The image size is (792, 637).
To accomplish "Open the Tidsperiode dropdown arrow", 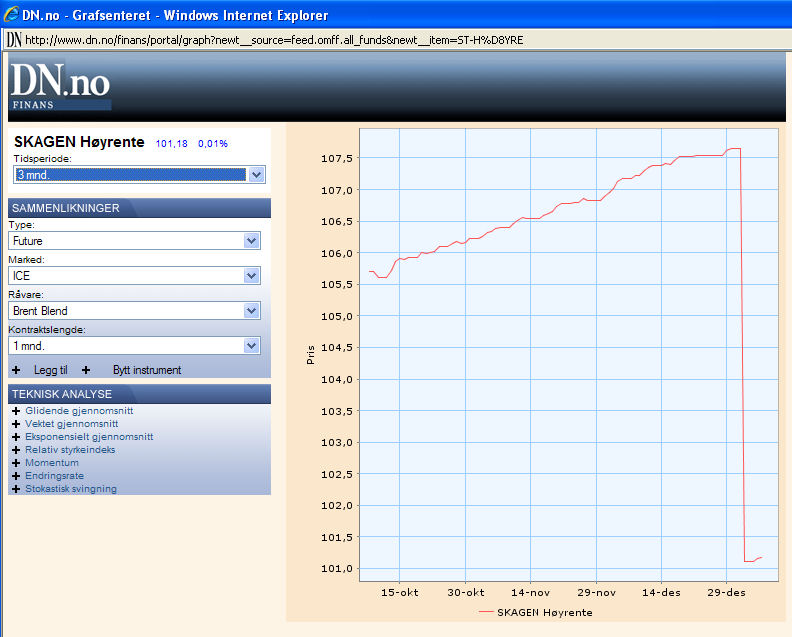I will [x=257, y=175].
